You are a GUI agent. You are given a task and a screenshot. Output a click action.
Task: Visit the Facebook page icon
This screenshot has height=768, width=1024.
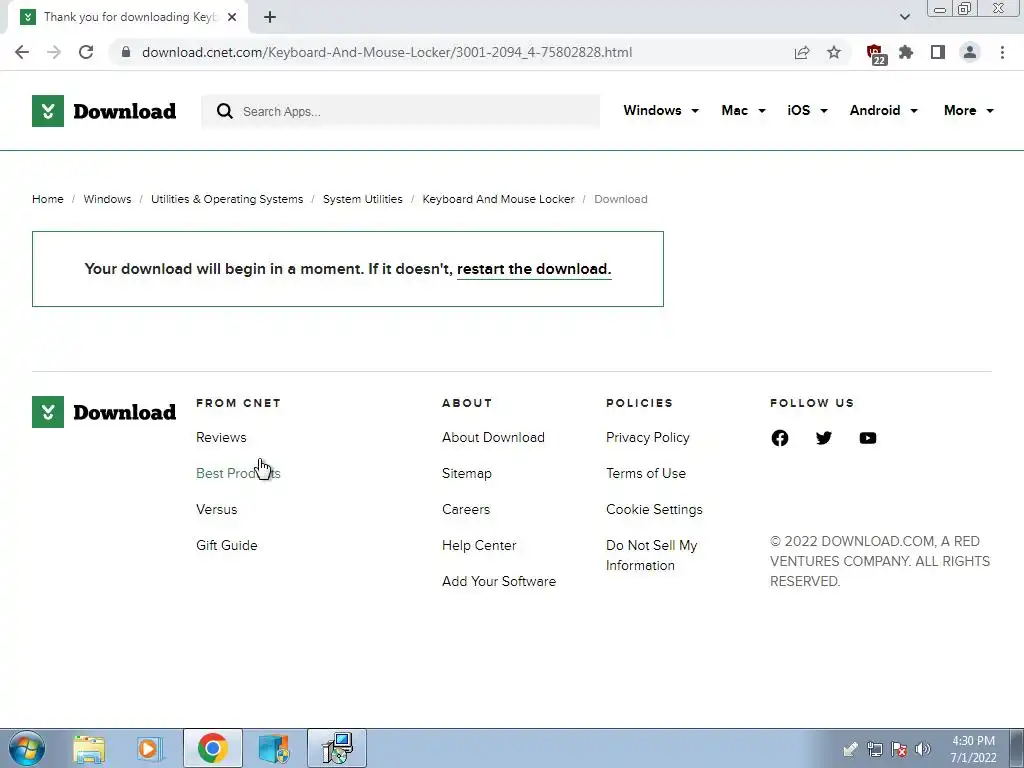(x=780, y=438)
